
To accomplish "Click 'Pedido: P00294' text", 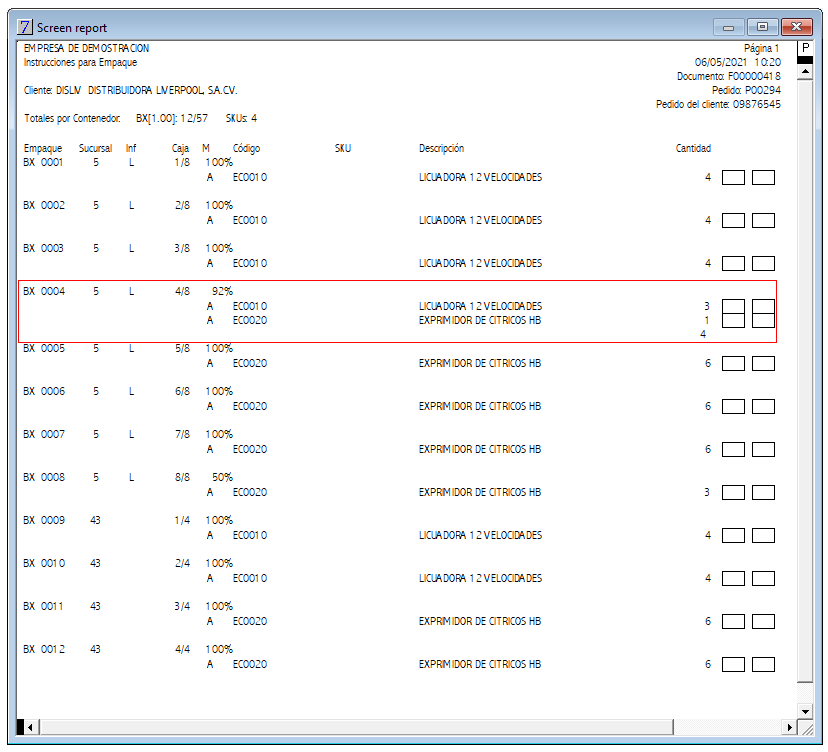I will (746, 90).
